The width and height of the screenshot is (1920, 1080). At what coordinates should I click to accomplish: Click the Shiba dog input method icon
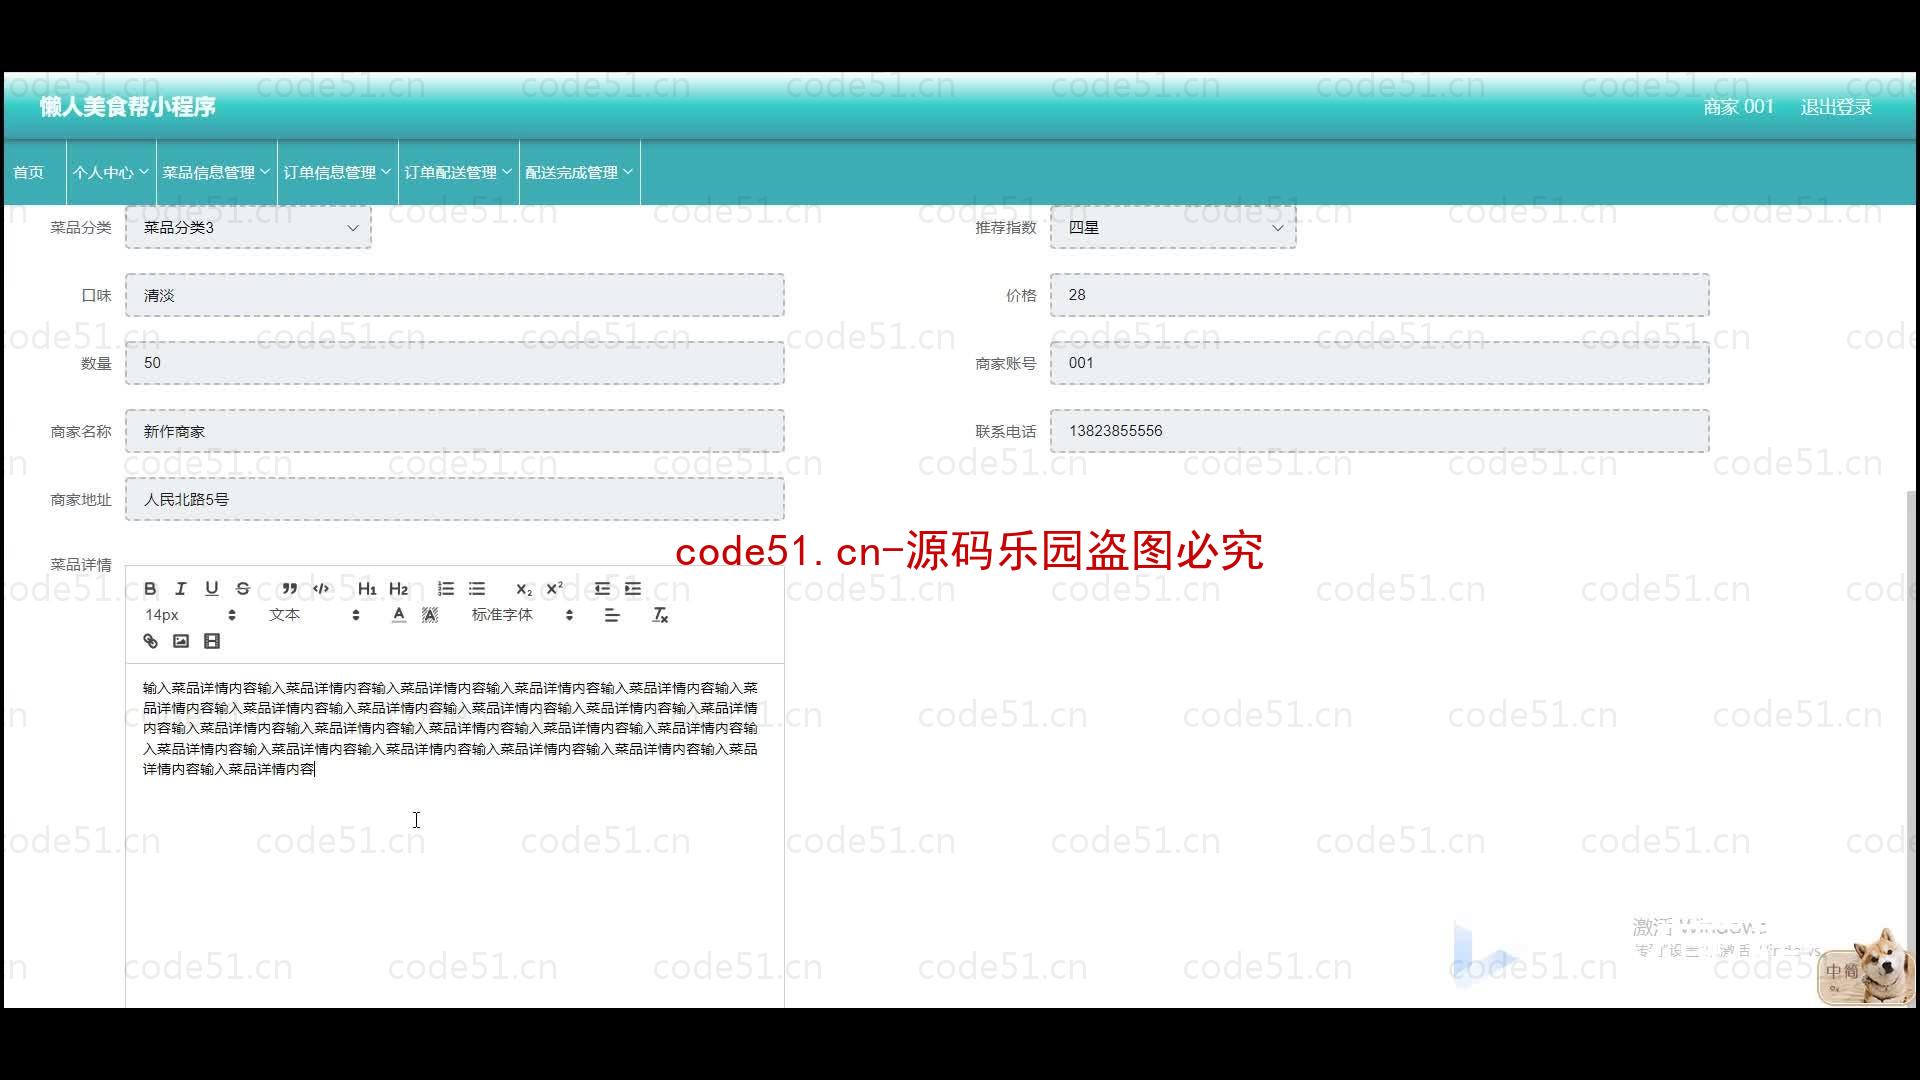pyautogui.click(x=1868, y=966)
